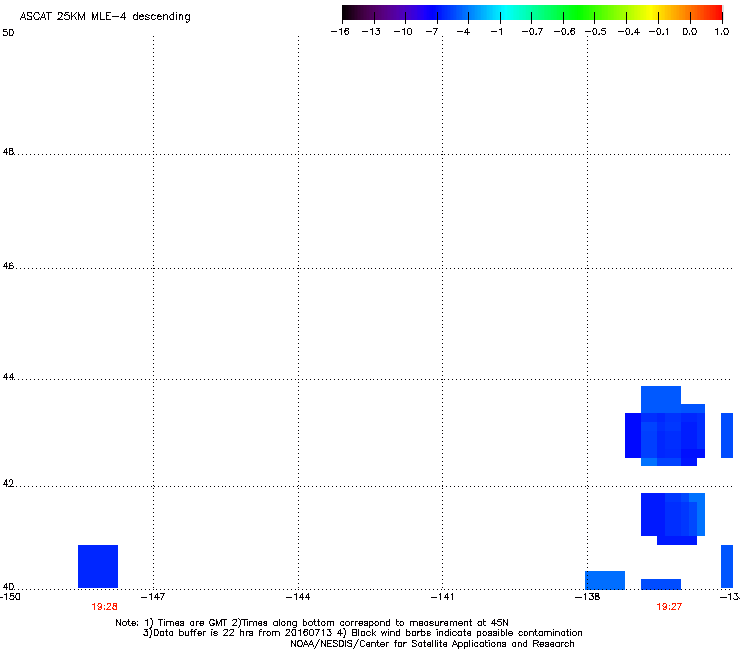Click the red 19:27 swath time
This screenshot has width=740, height=650.
click(x=669, y=607)
